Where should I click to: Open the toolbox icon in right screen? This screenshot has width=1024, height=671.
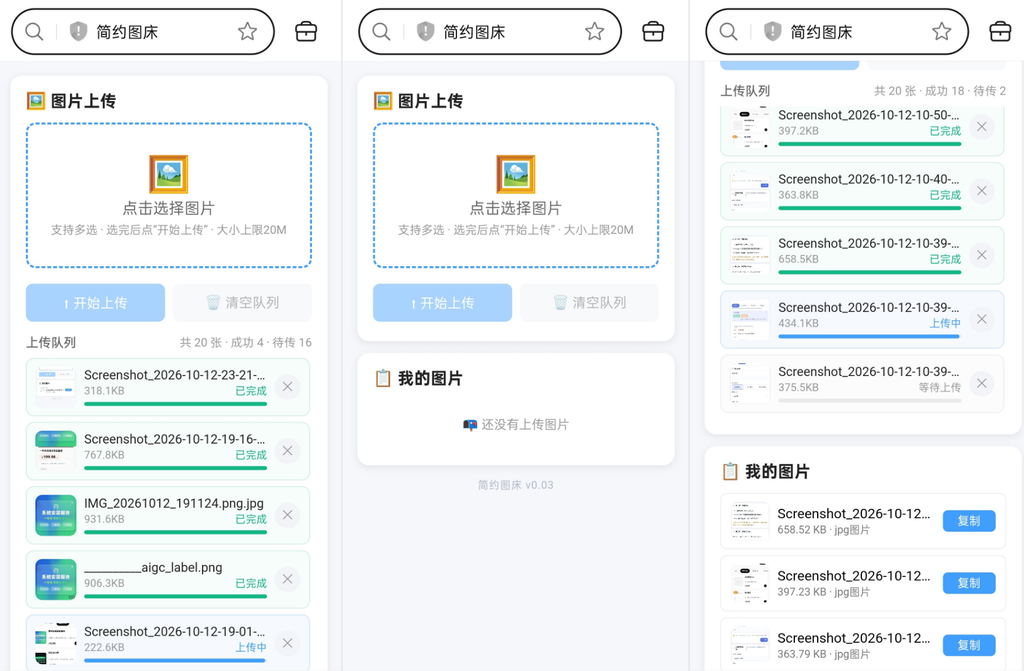(x=1000, y=31)
